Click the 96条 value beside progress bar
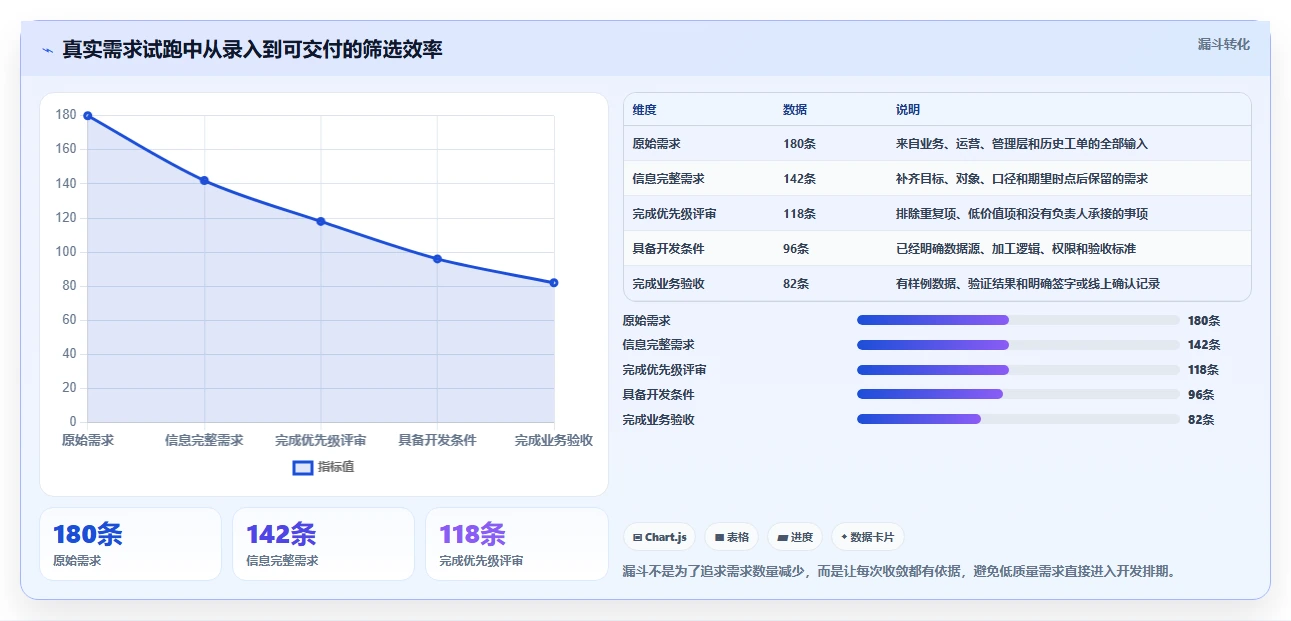Screen dimensions: 1291x621 1200,395
